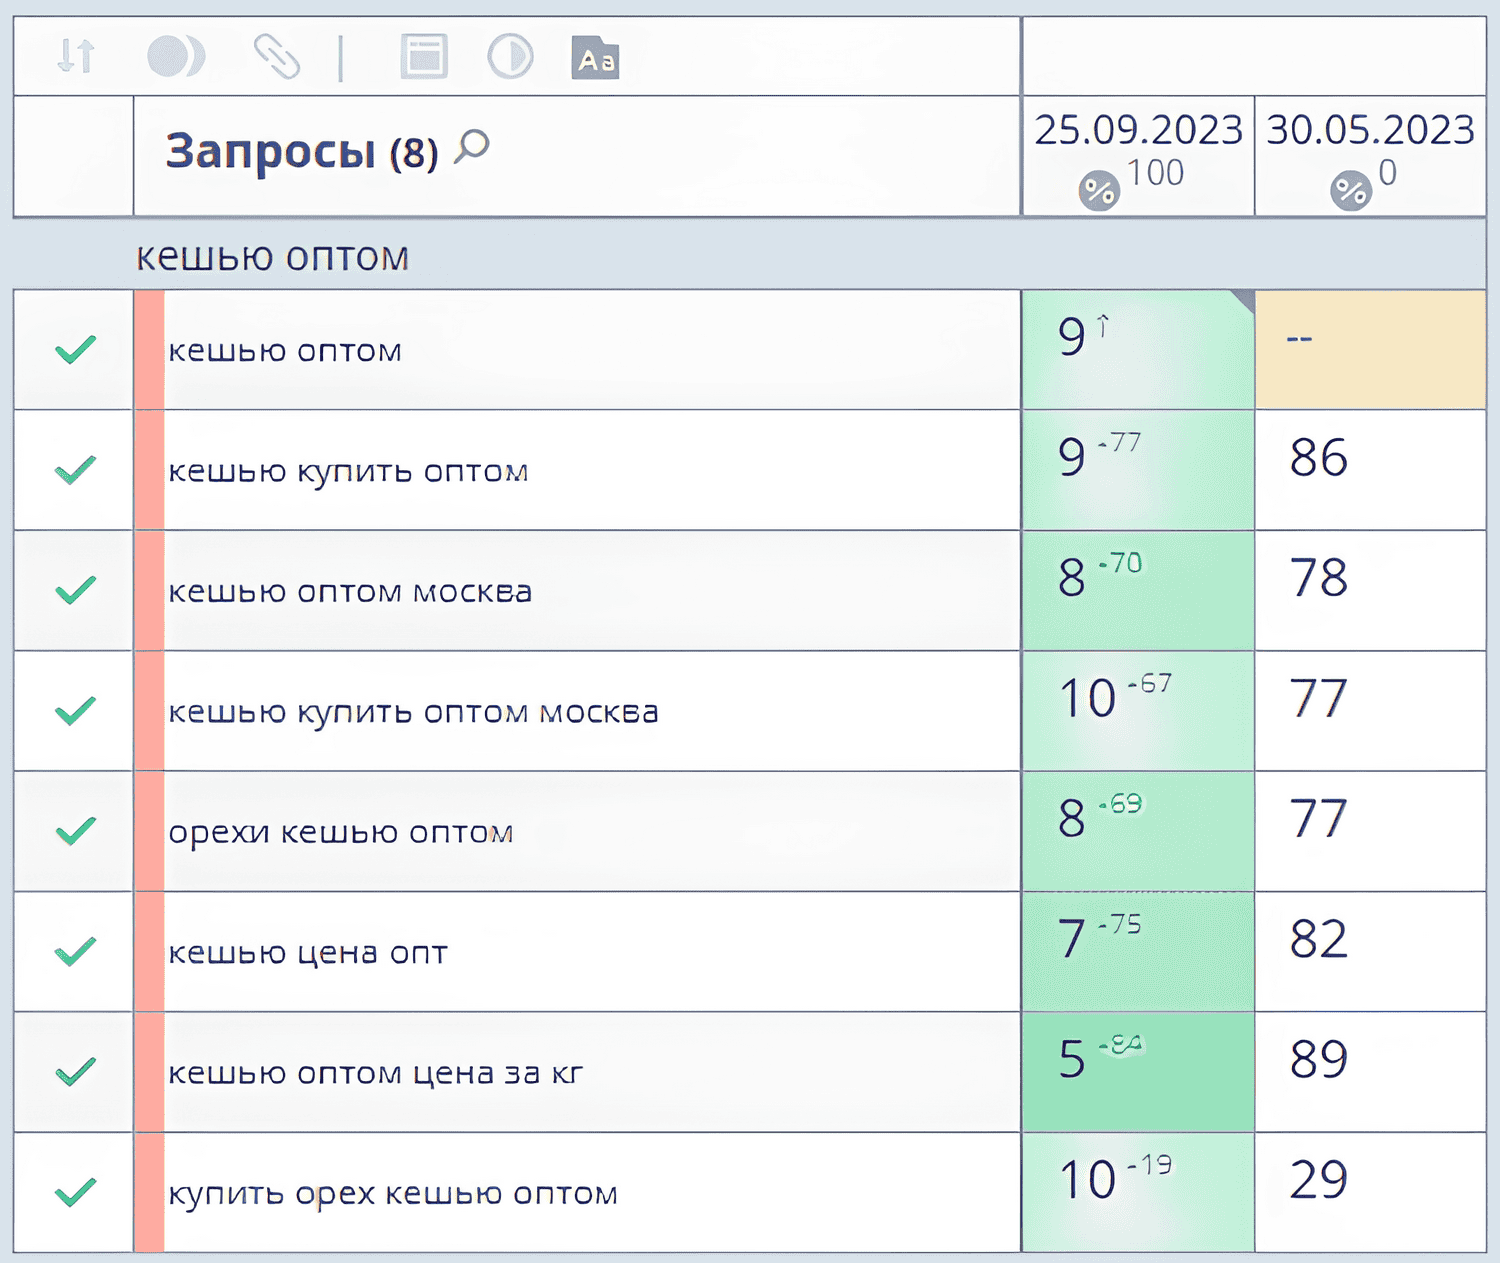Image resolution: width=1500 pixels, height=1263 pixels.
Task: Click red color marker beside "кешью оптом цена за кг"
Action: click(149, 1072)
